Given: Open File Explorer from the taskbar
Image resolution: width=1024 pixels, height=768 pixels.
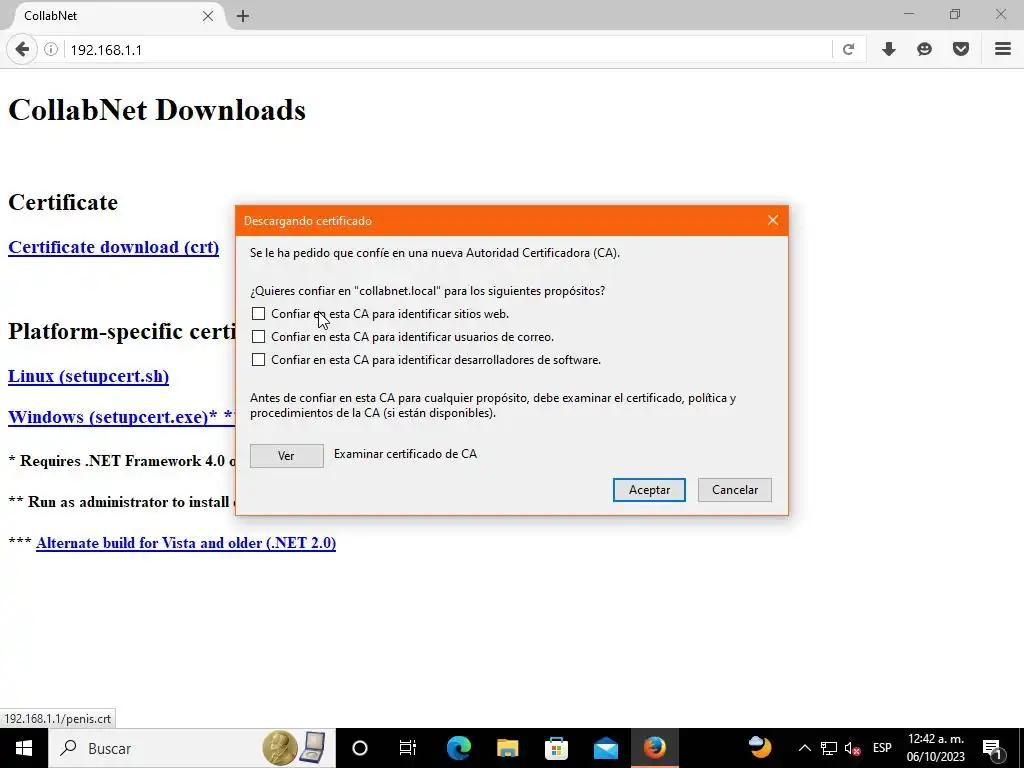Looking at the screenshot, I should coord(507,748).
